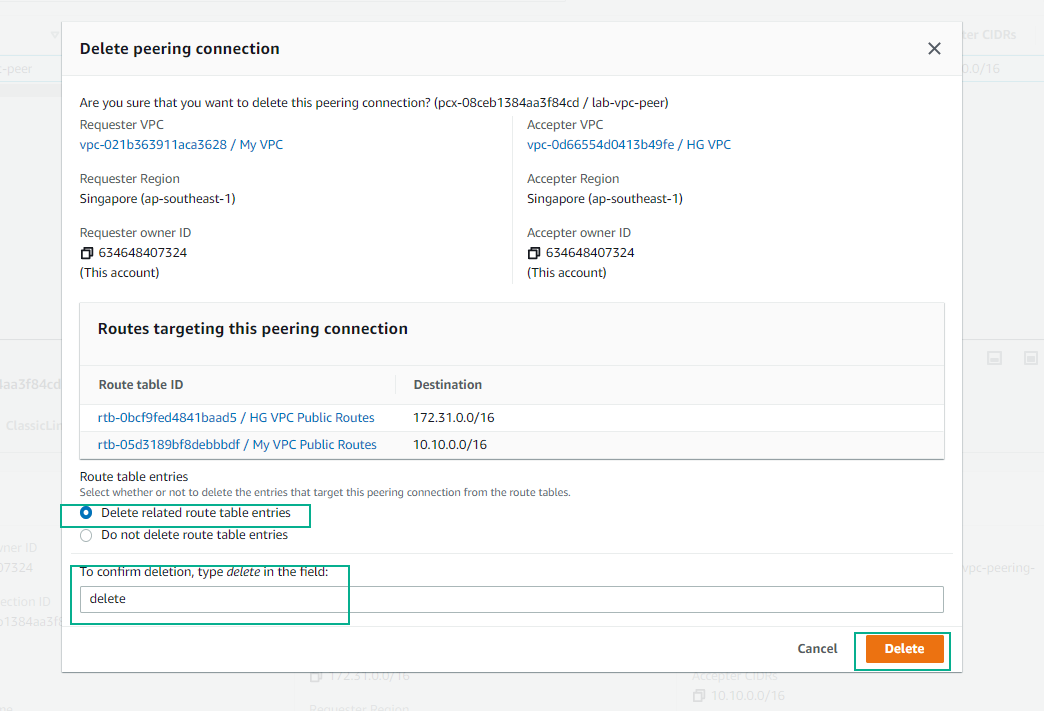The image size is (1044, 711).
Task: Copy the Requester owner ID
Action: [87, 253]
